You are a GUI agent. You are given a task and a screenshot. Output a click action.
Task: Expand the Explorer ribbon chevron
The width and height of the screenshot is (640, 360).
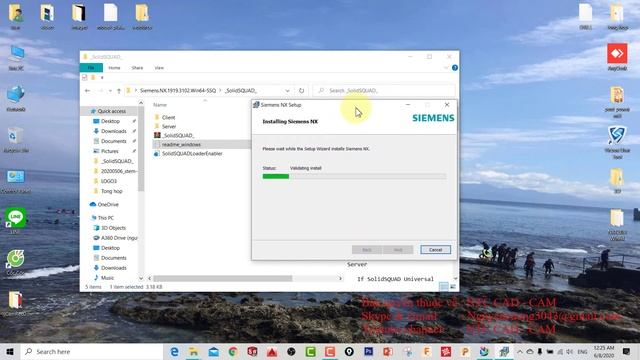pos(446,68)
